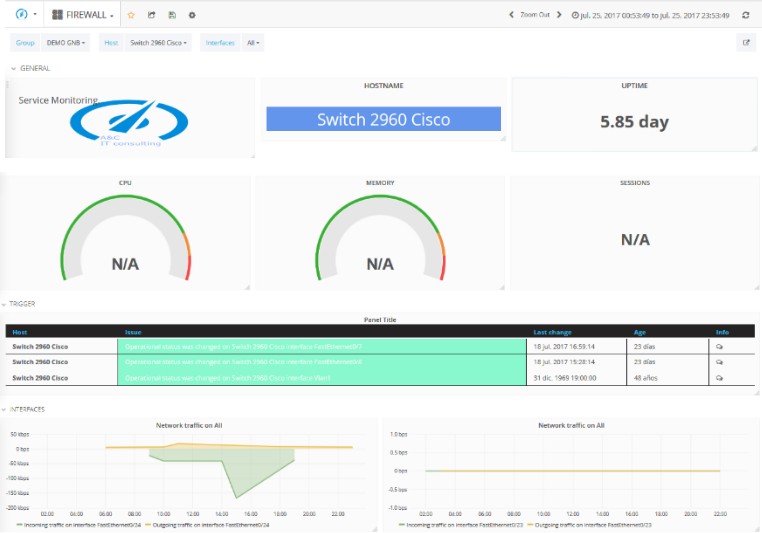Viewport: 762px width, 533px height.
Task: Click the Switch 2960 Cisco hostname banner
Action: [383, 119]
